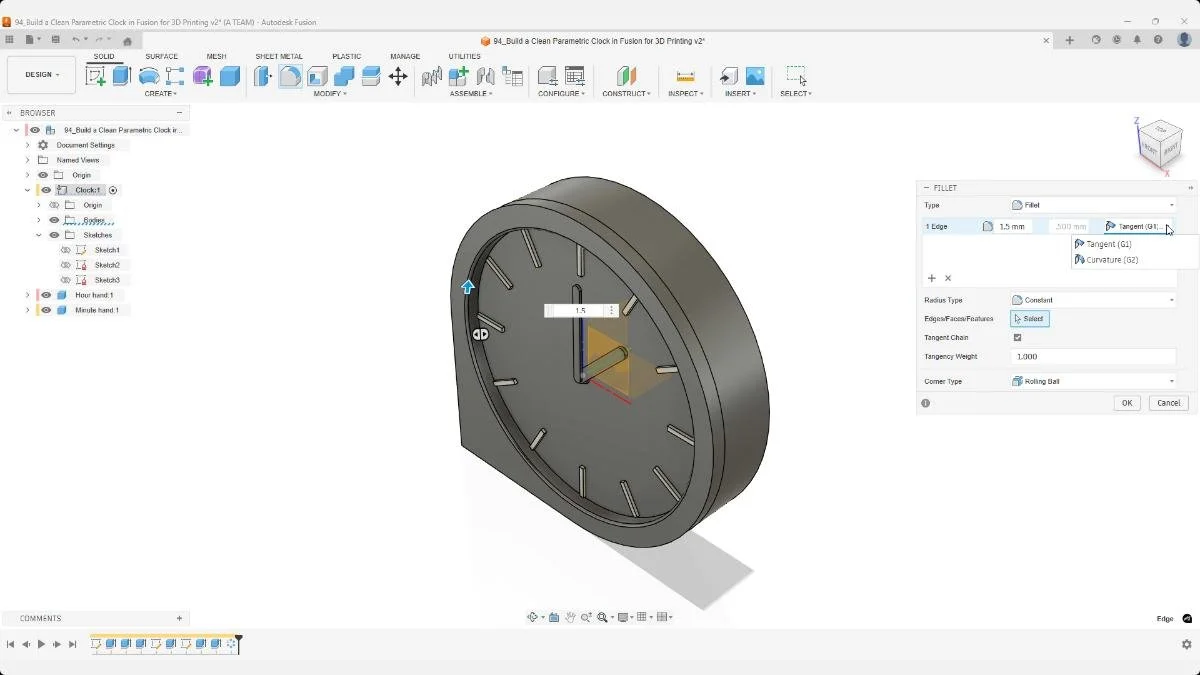The image size is (1200, 675).
Task: Click the Move/Copy four-arrow tool icon
Action: tap(398, 77)
